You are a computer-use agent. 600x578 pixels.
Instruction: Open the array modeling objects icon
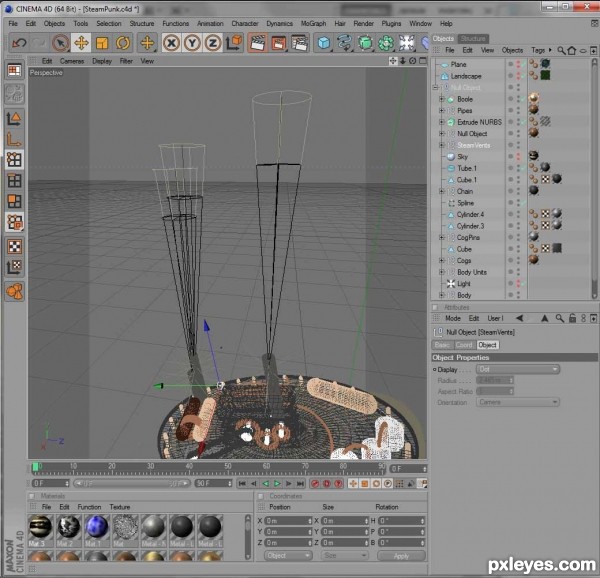[x=386, y=43]
